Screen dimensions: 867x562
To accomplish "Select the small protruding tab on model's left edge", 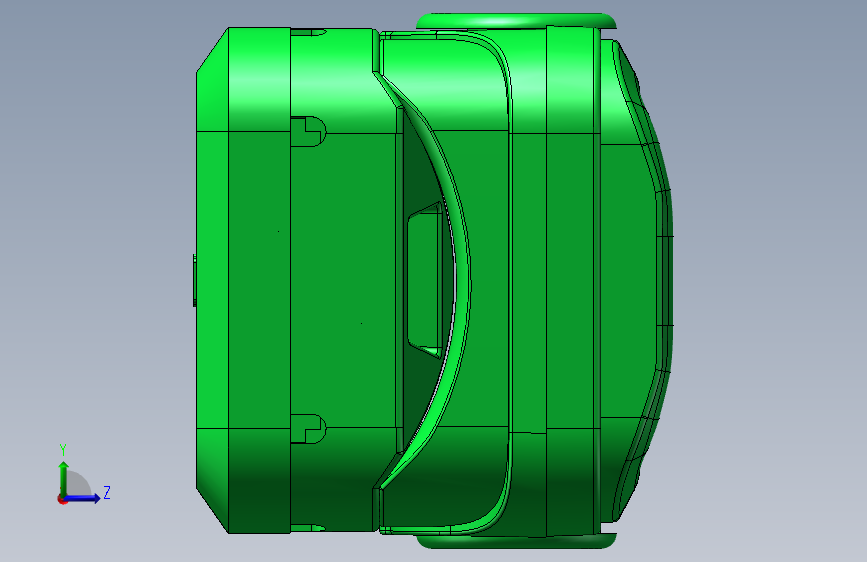I will (x=195, y=280).
